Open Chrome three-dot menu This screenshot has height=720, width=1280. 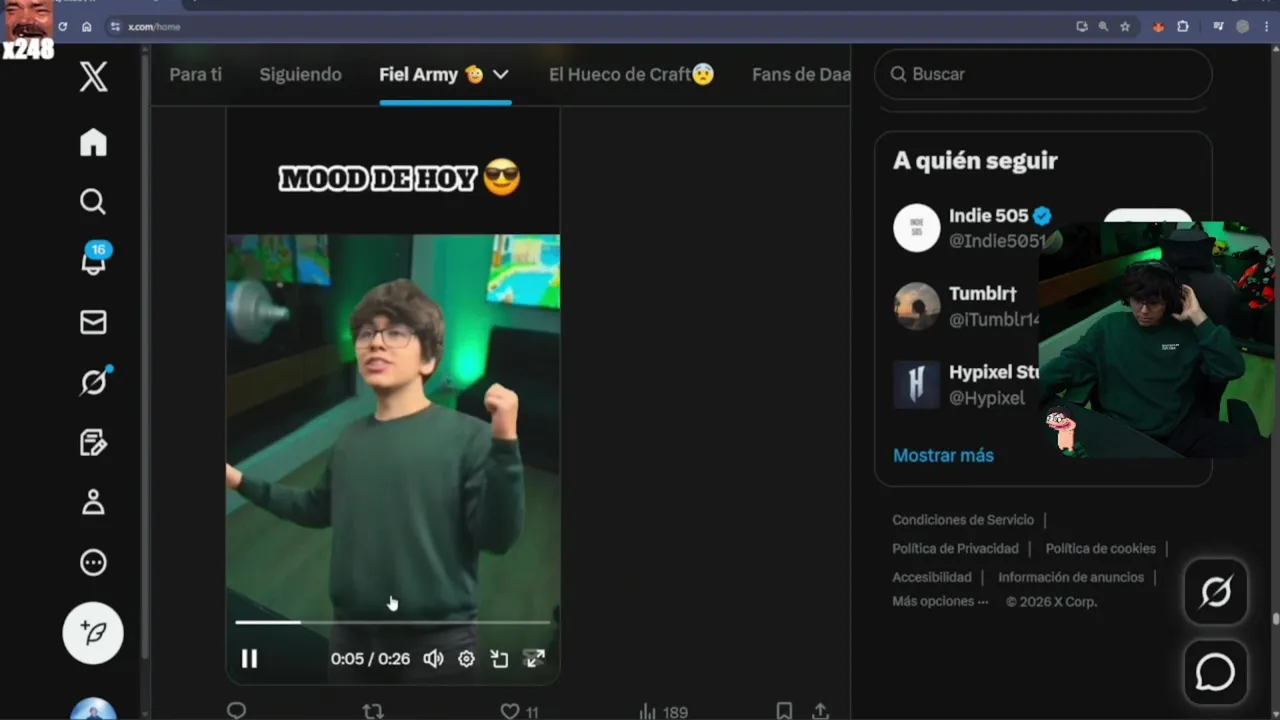(x=1266, y=27)
